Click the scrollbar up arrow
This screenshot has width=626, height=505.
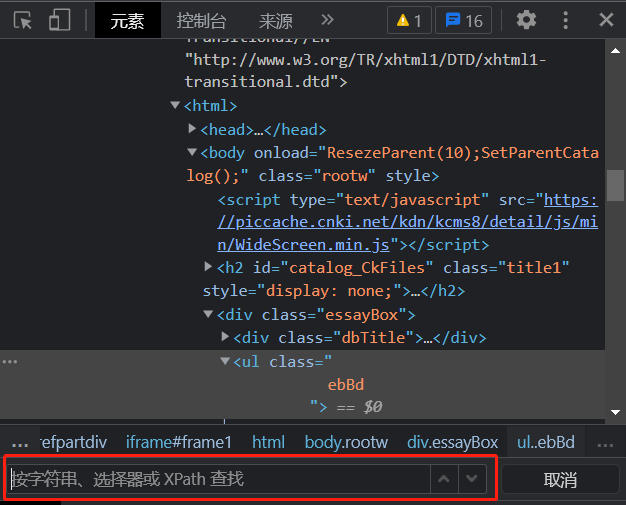(615, 51)
